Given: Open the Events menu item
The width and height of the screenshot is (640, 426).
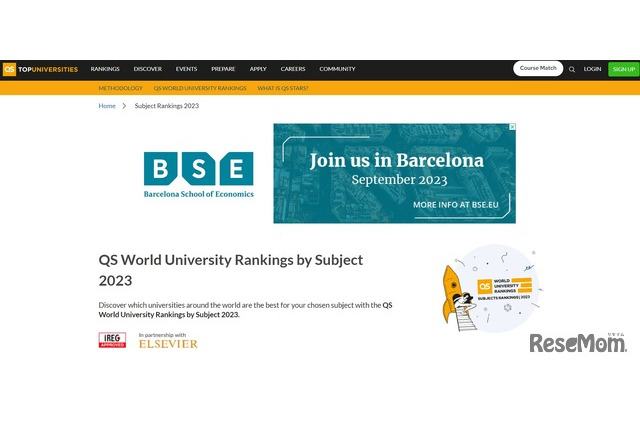Looking at the screenshot, I should tap(186, 69).
